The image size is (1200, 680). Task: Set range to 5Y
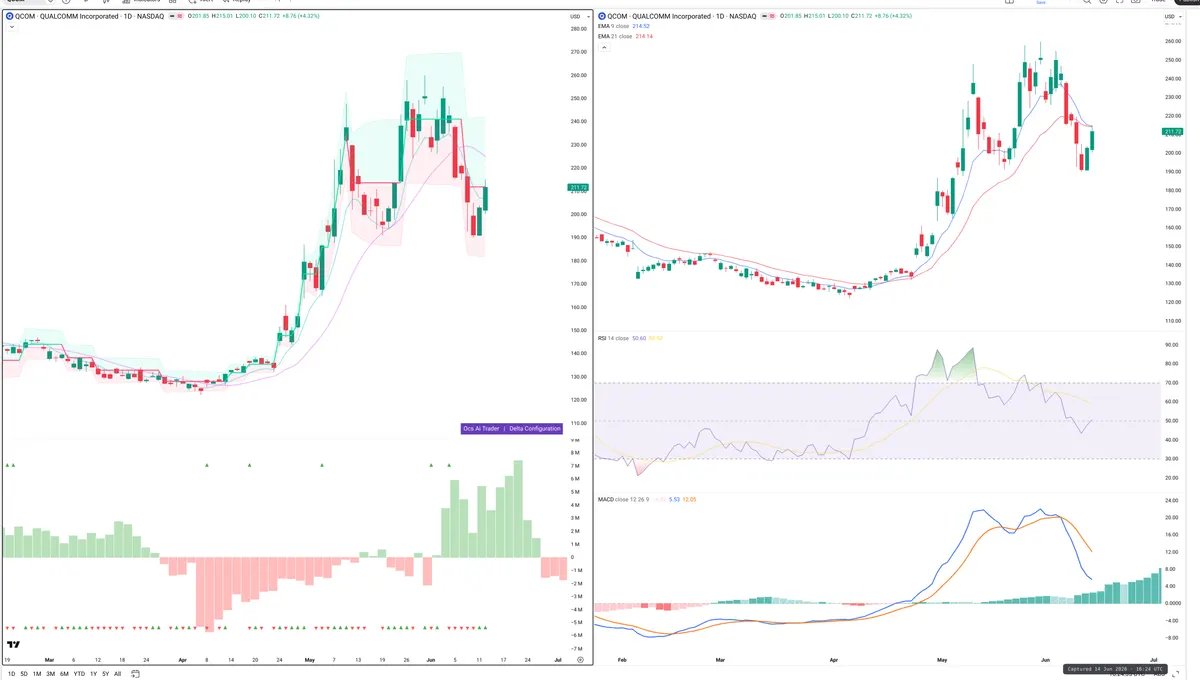(x=105, y=674)
